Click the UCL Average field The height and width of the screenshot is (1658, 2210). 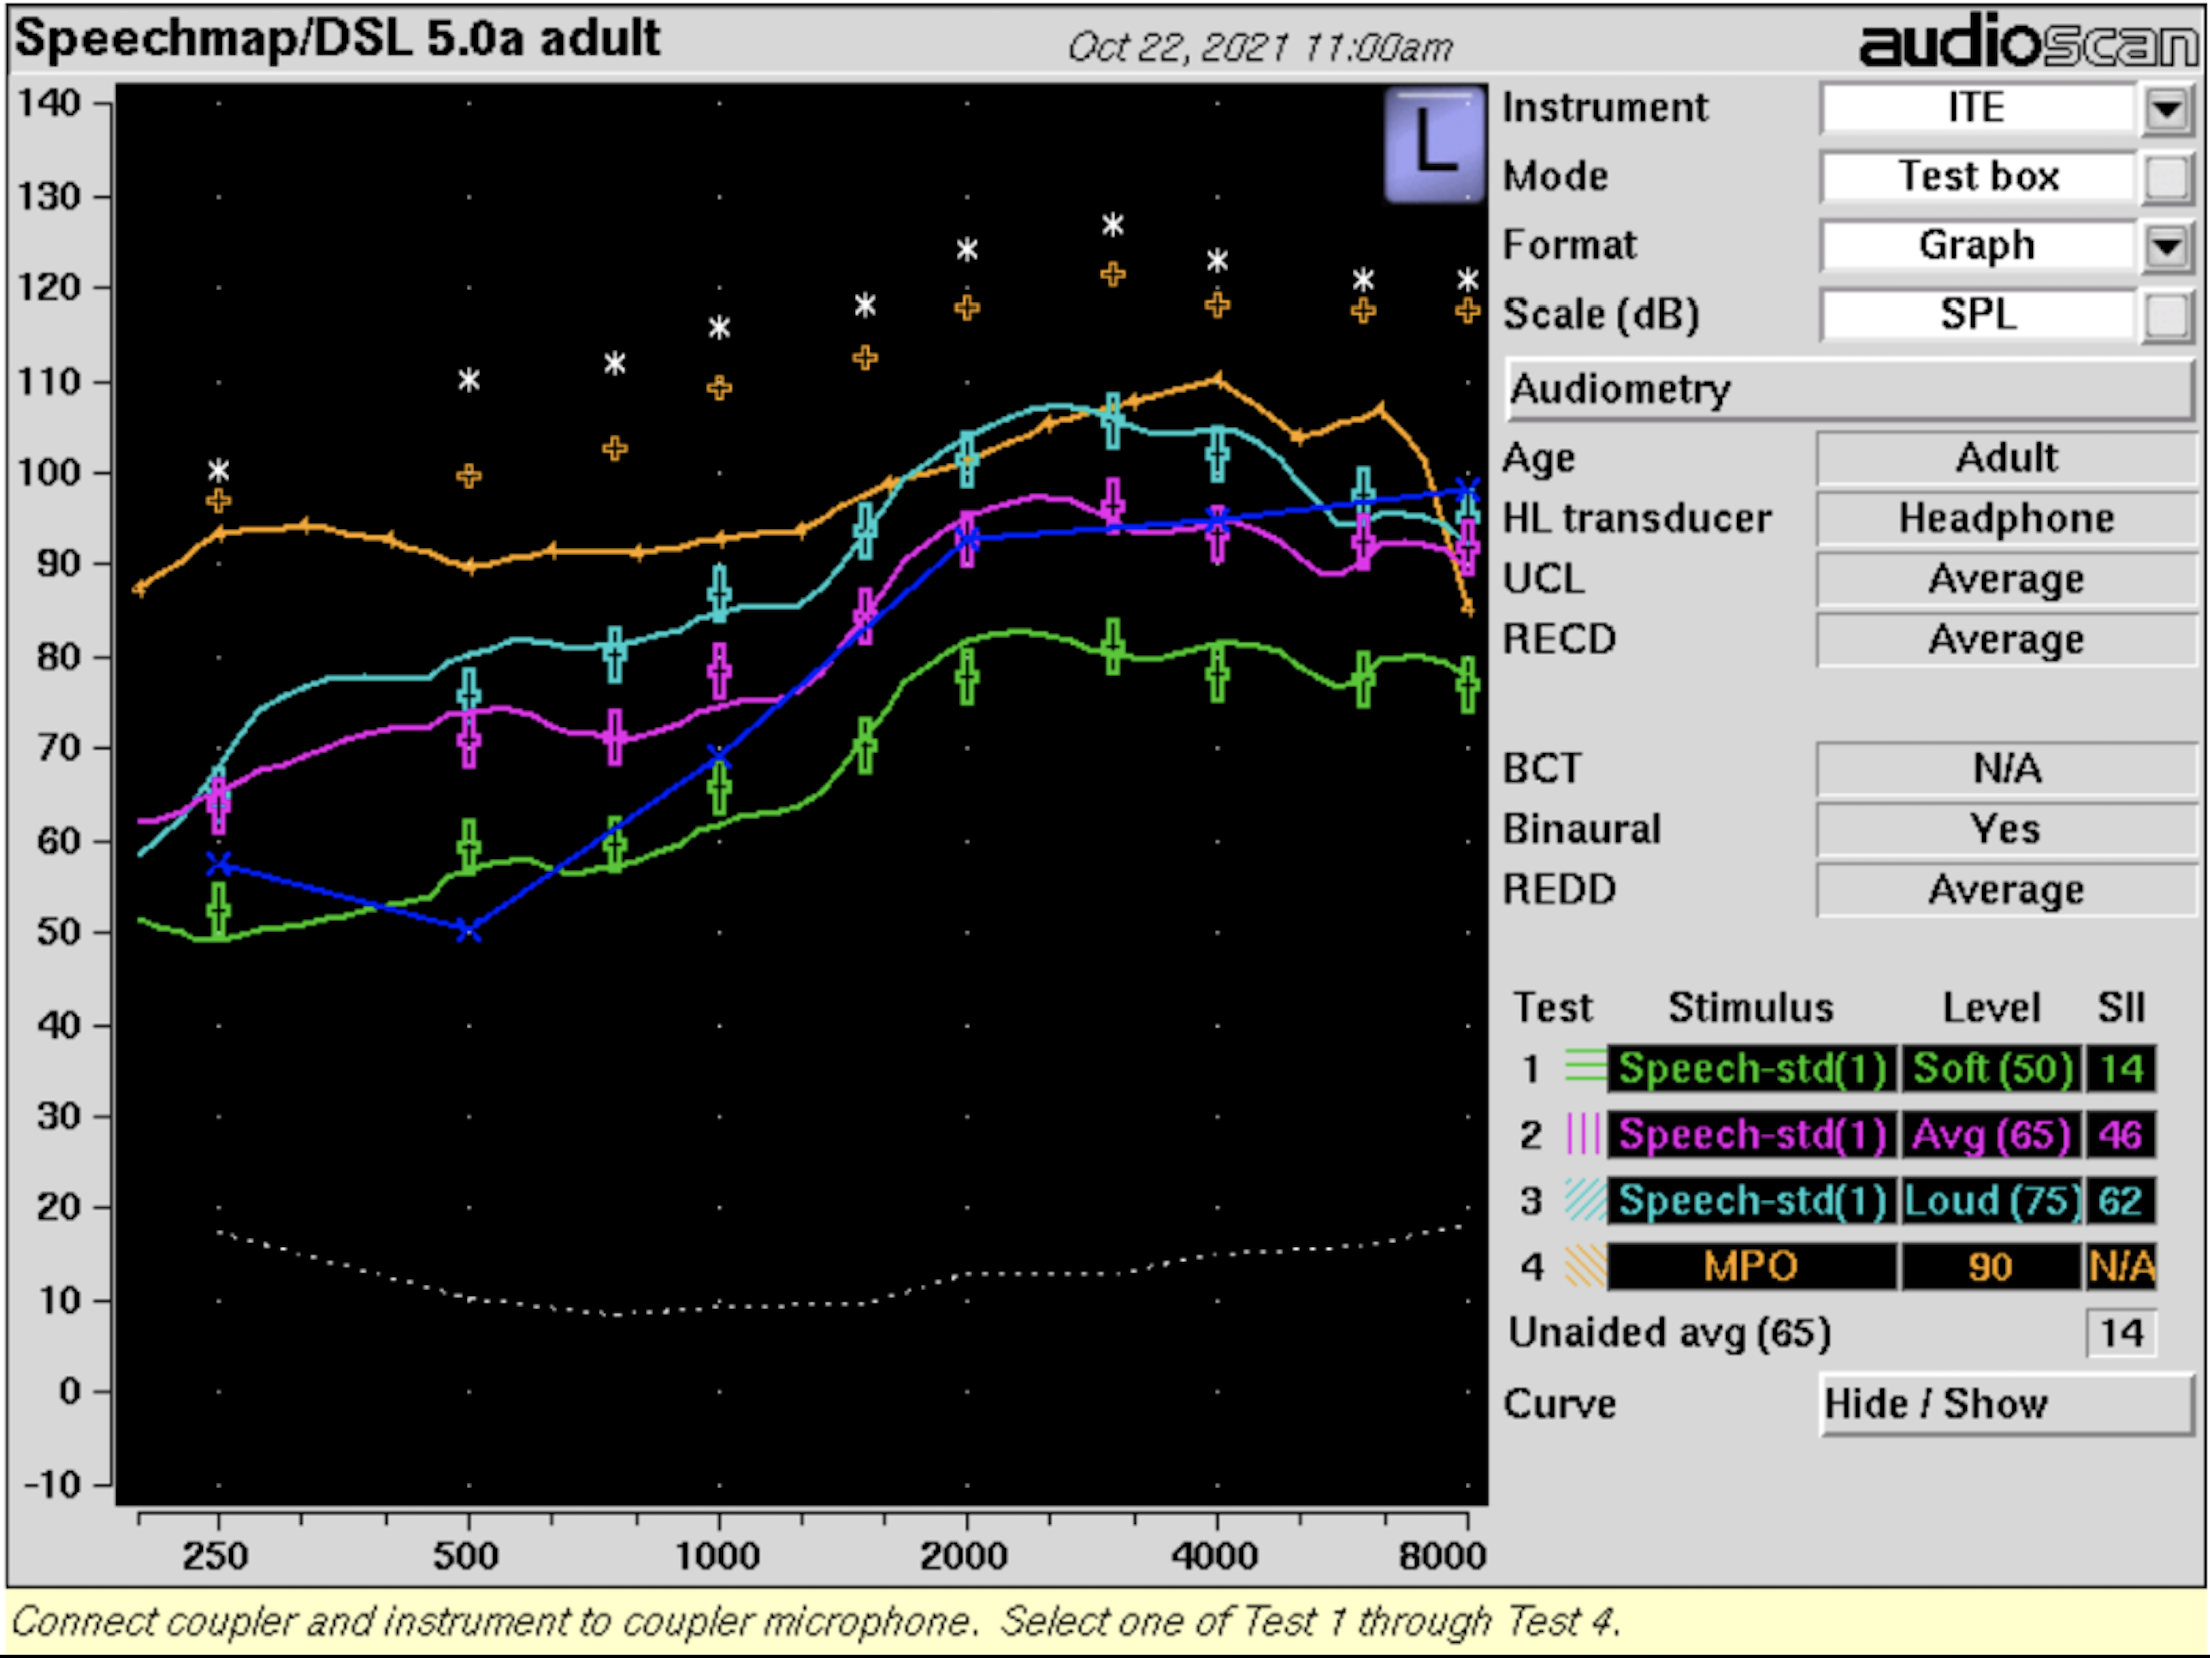2006,579
